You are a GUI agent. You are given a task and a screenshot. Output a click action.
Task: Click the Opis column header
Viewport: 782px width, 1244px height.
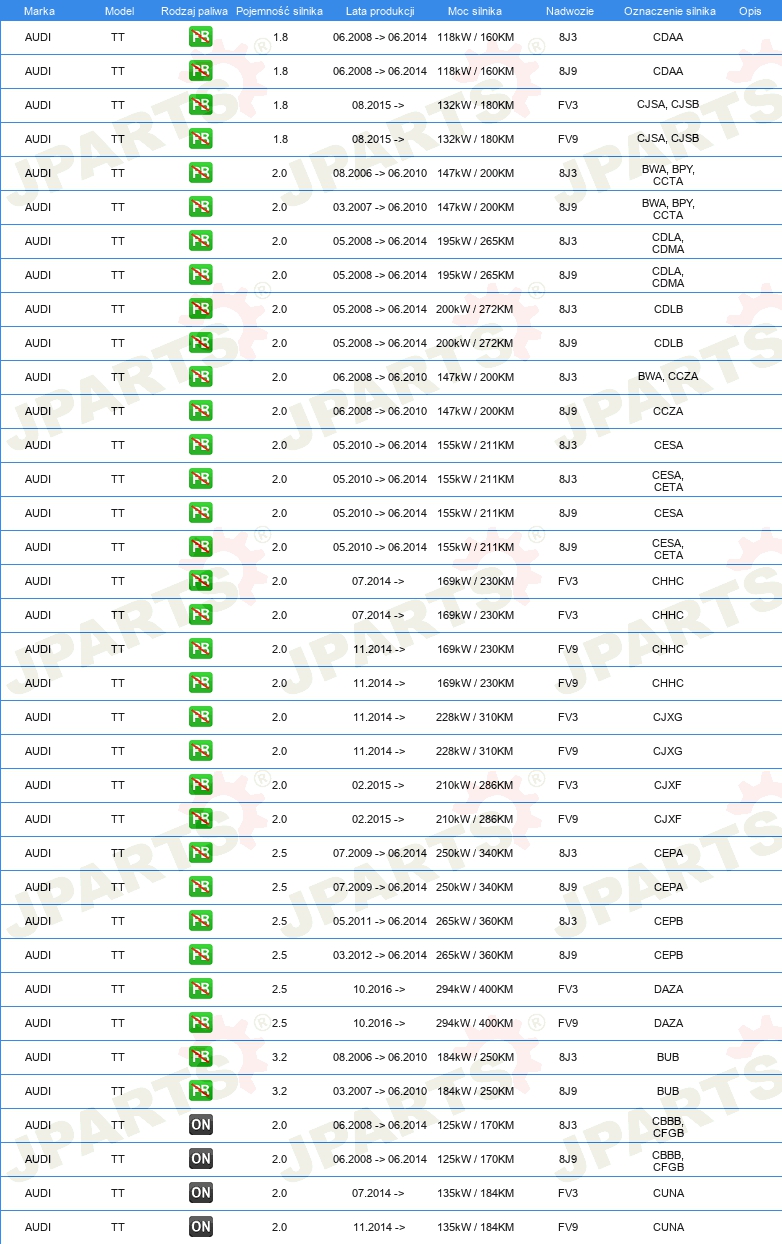click(750, 11)
